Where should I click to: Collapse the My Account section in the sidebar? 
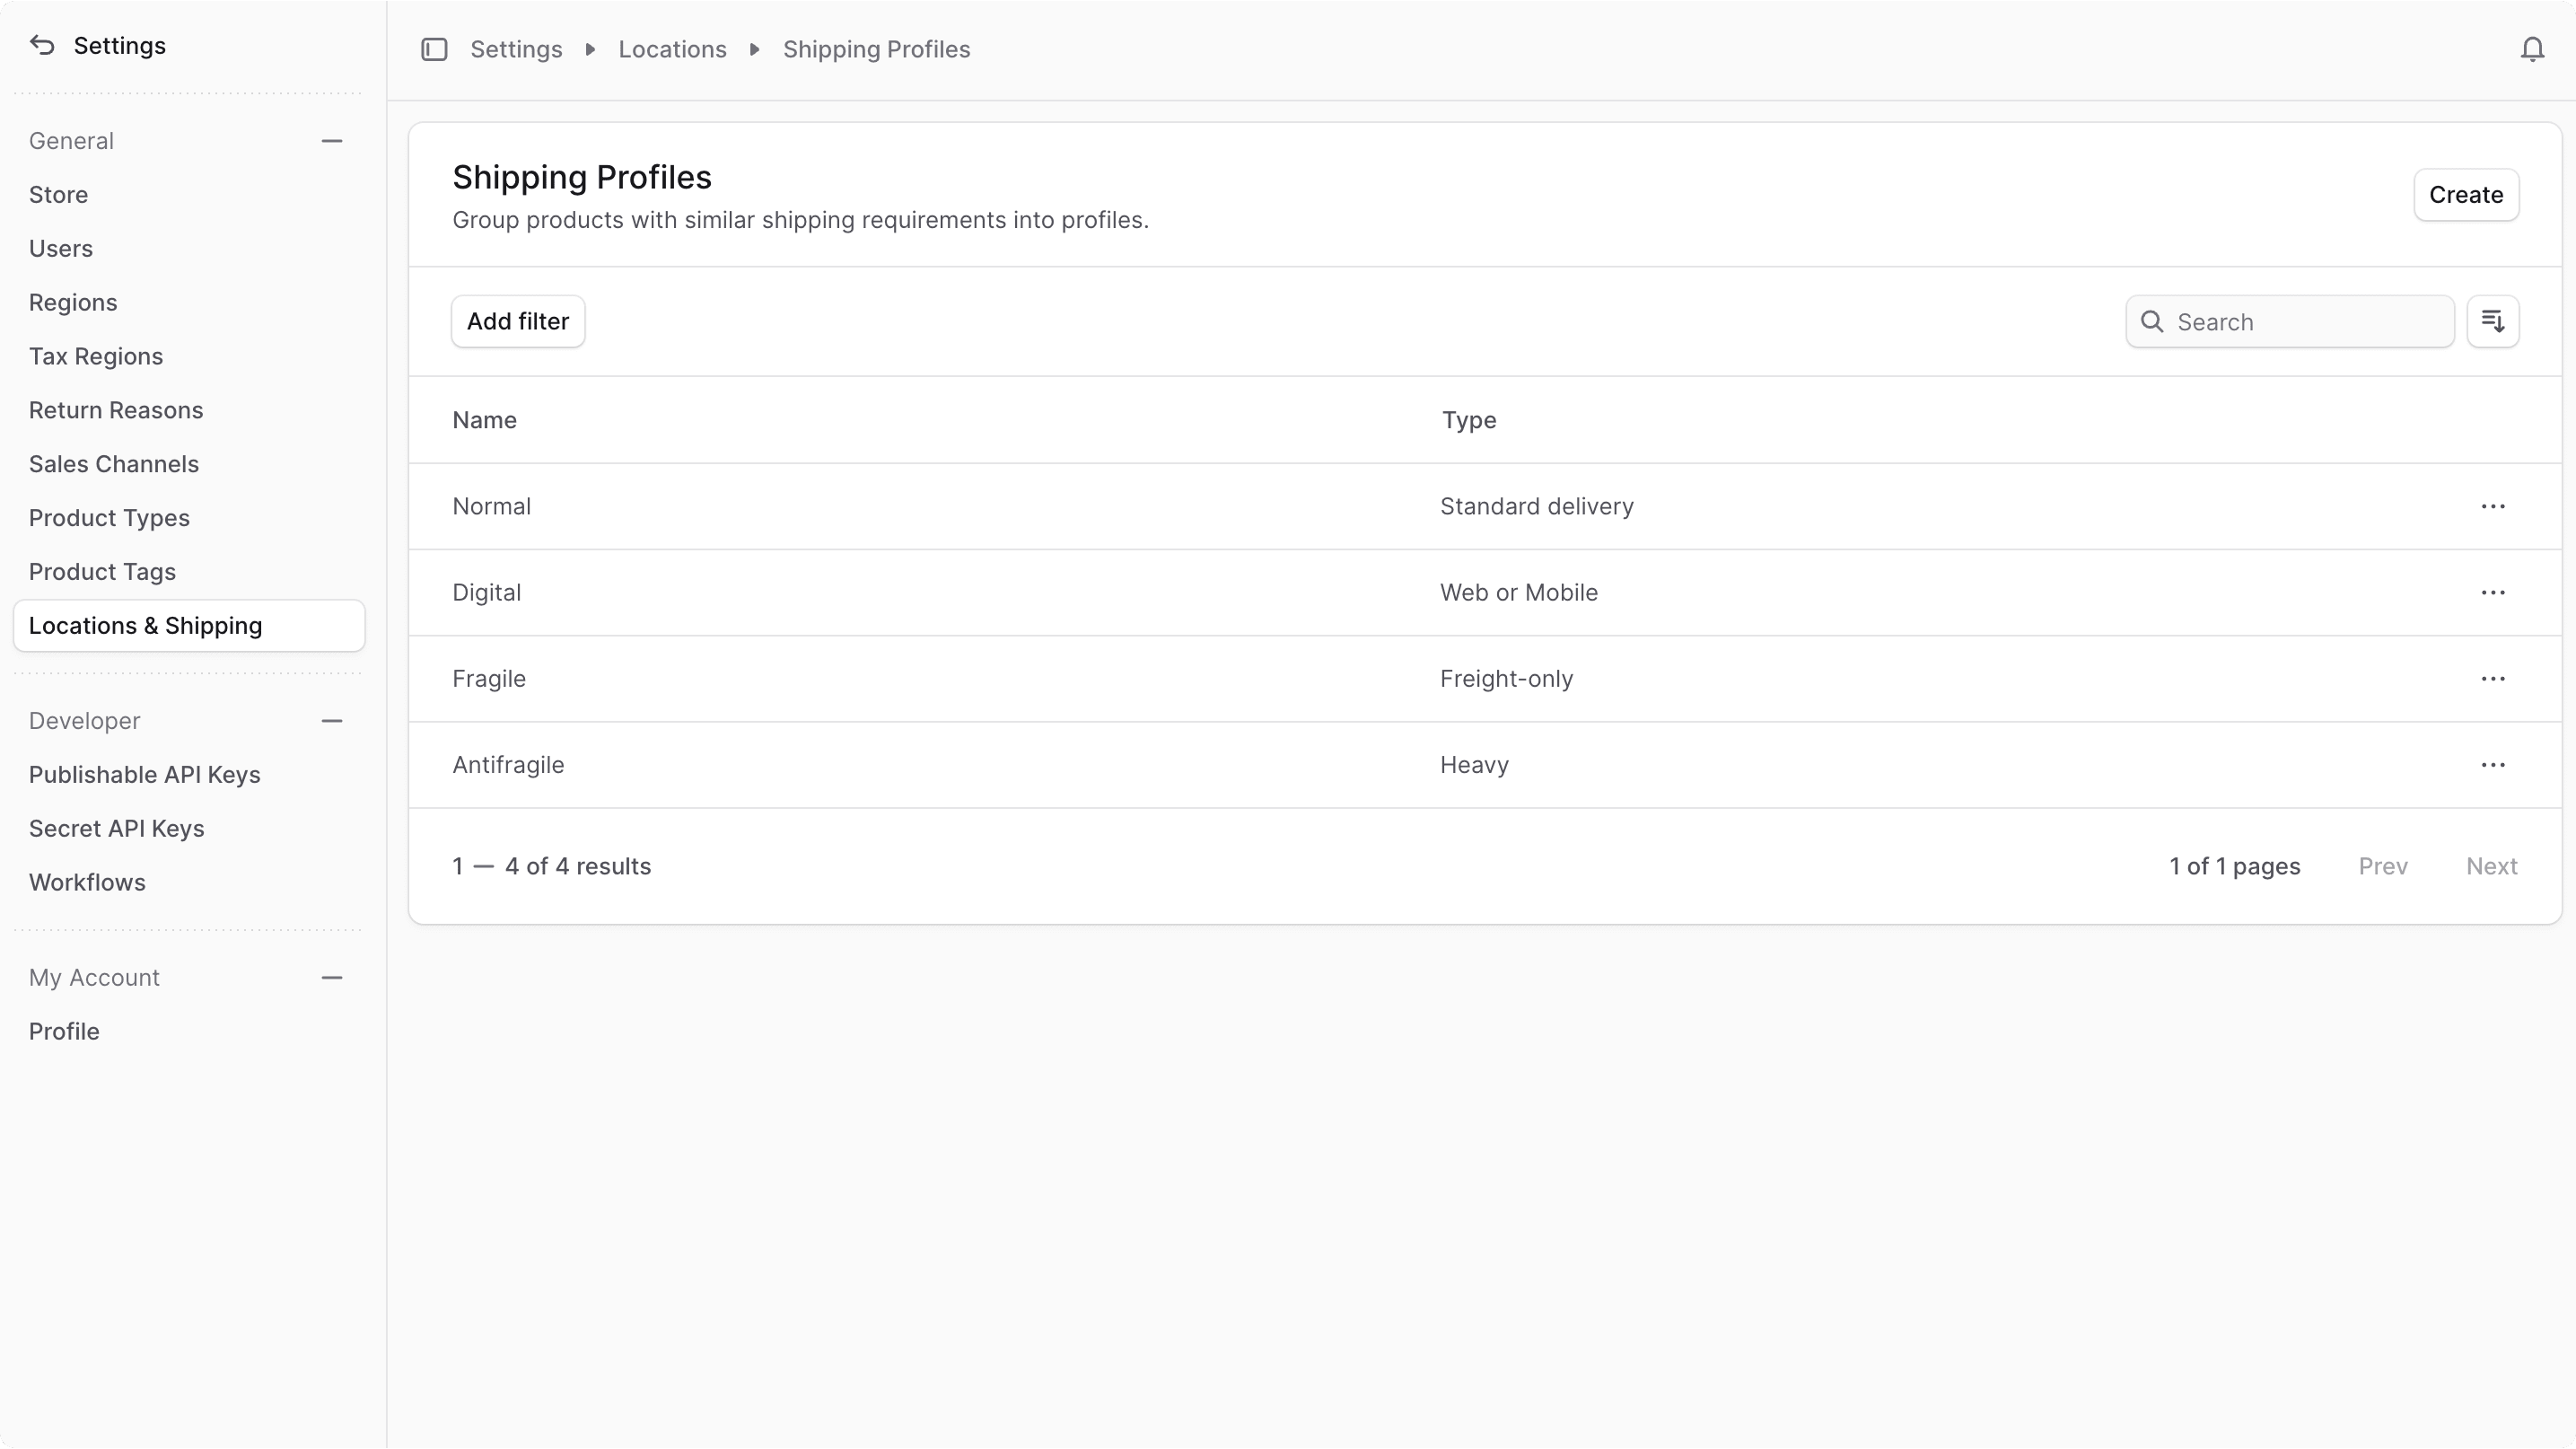(x=332, y=978)
